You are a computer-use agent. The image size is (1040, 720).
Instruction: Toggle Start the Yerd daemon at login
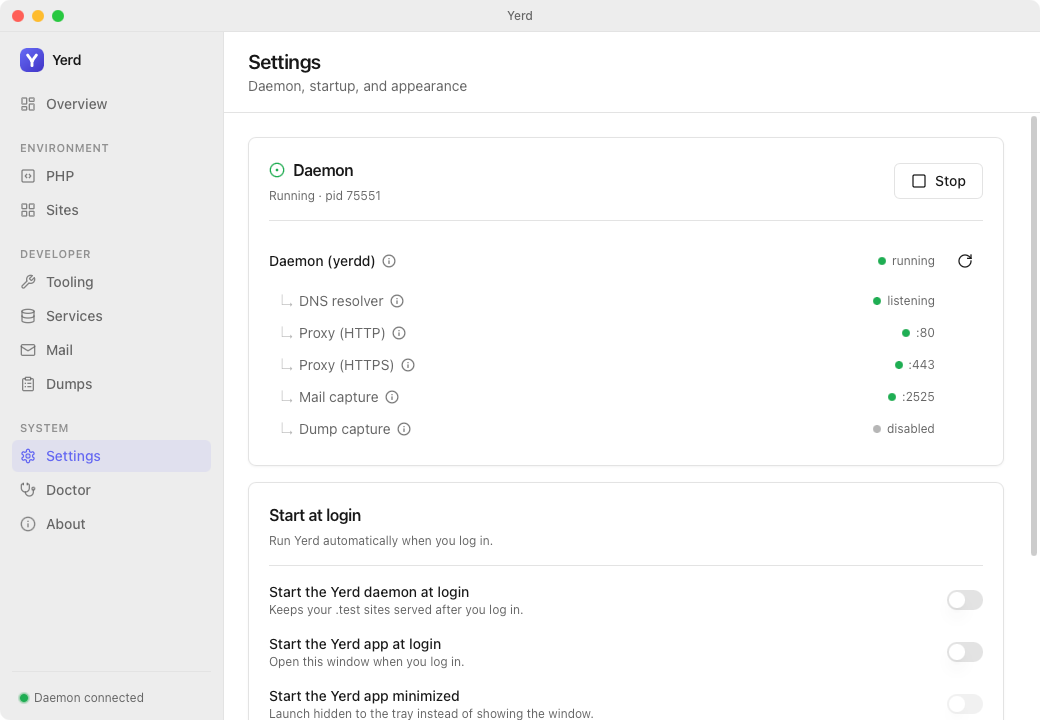(x=964, y=600)
